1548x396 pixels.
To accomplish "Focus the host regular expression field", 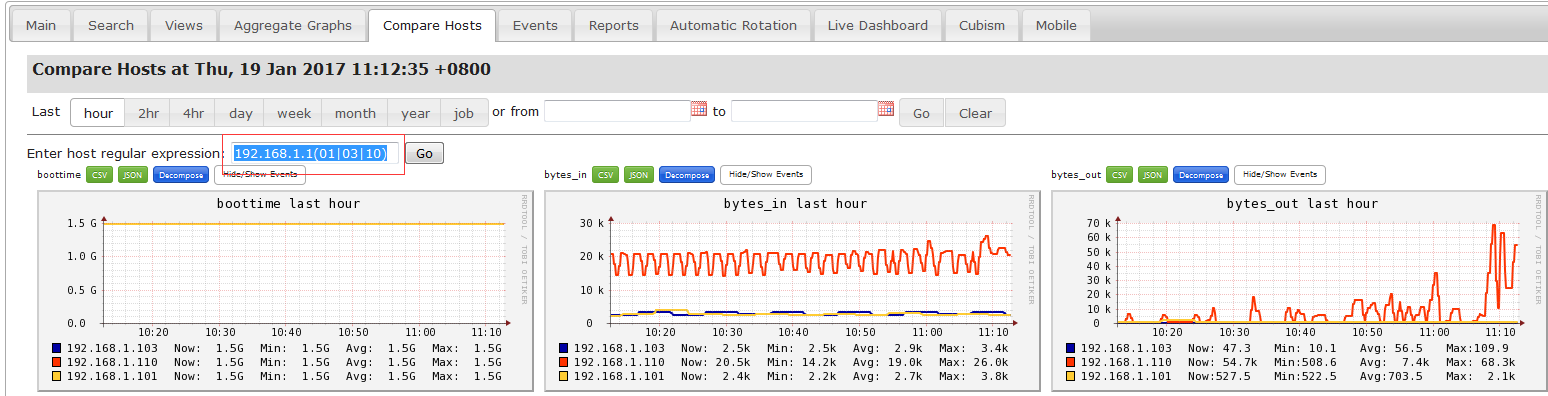I will (x=316, y=154).
